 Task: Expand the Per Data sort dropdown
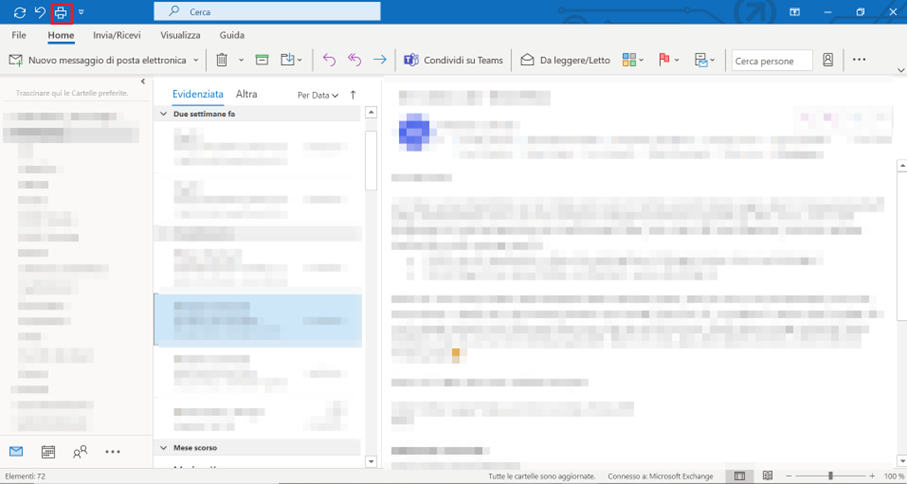[x=318, y=95]
